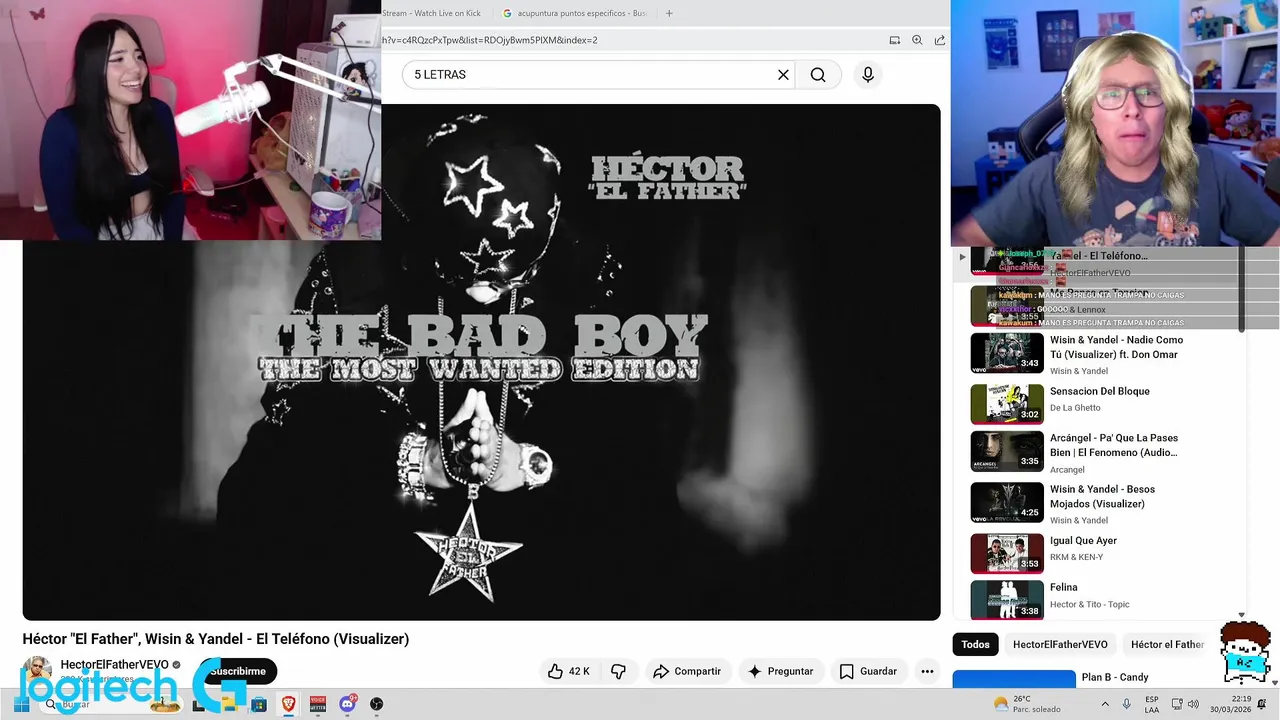Play 'Sensacion Del Bloque' by De La Ghetto

coord(1099,391)
